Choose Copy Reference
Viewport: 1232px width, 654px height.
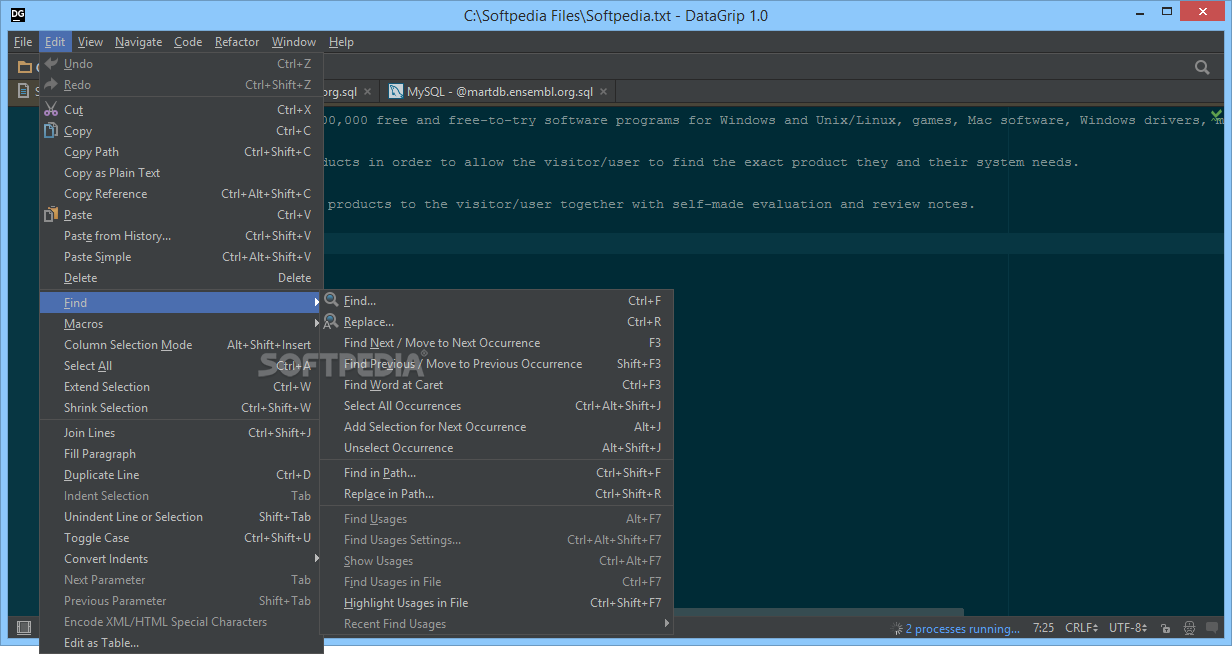(x=181, y=193)
